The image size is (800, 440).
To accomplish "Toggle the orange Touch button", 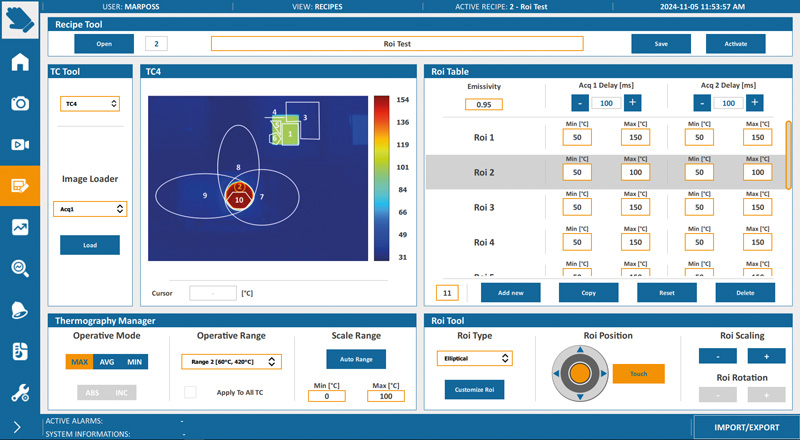I will [638, 374].
